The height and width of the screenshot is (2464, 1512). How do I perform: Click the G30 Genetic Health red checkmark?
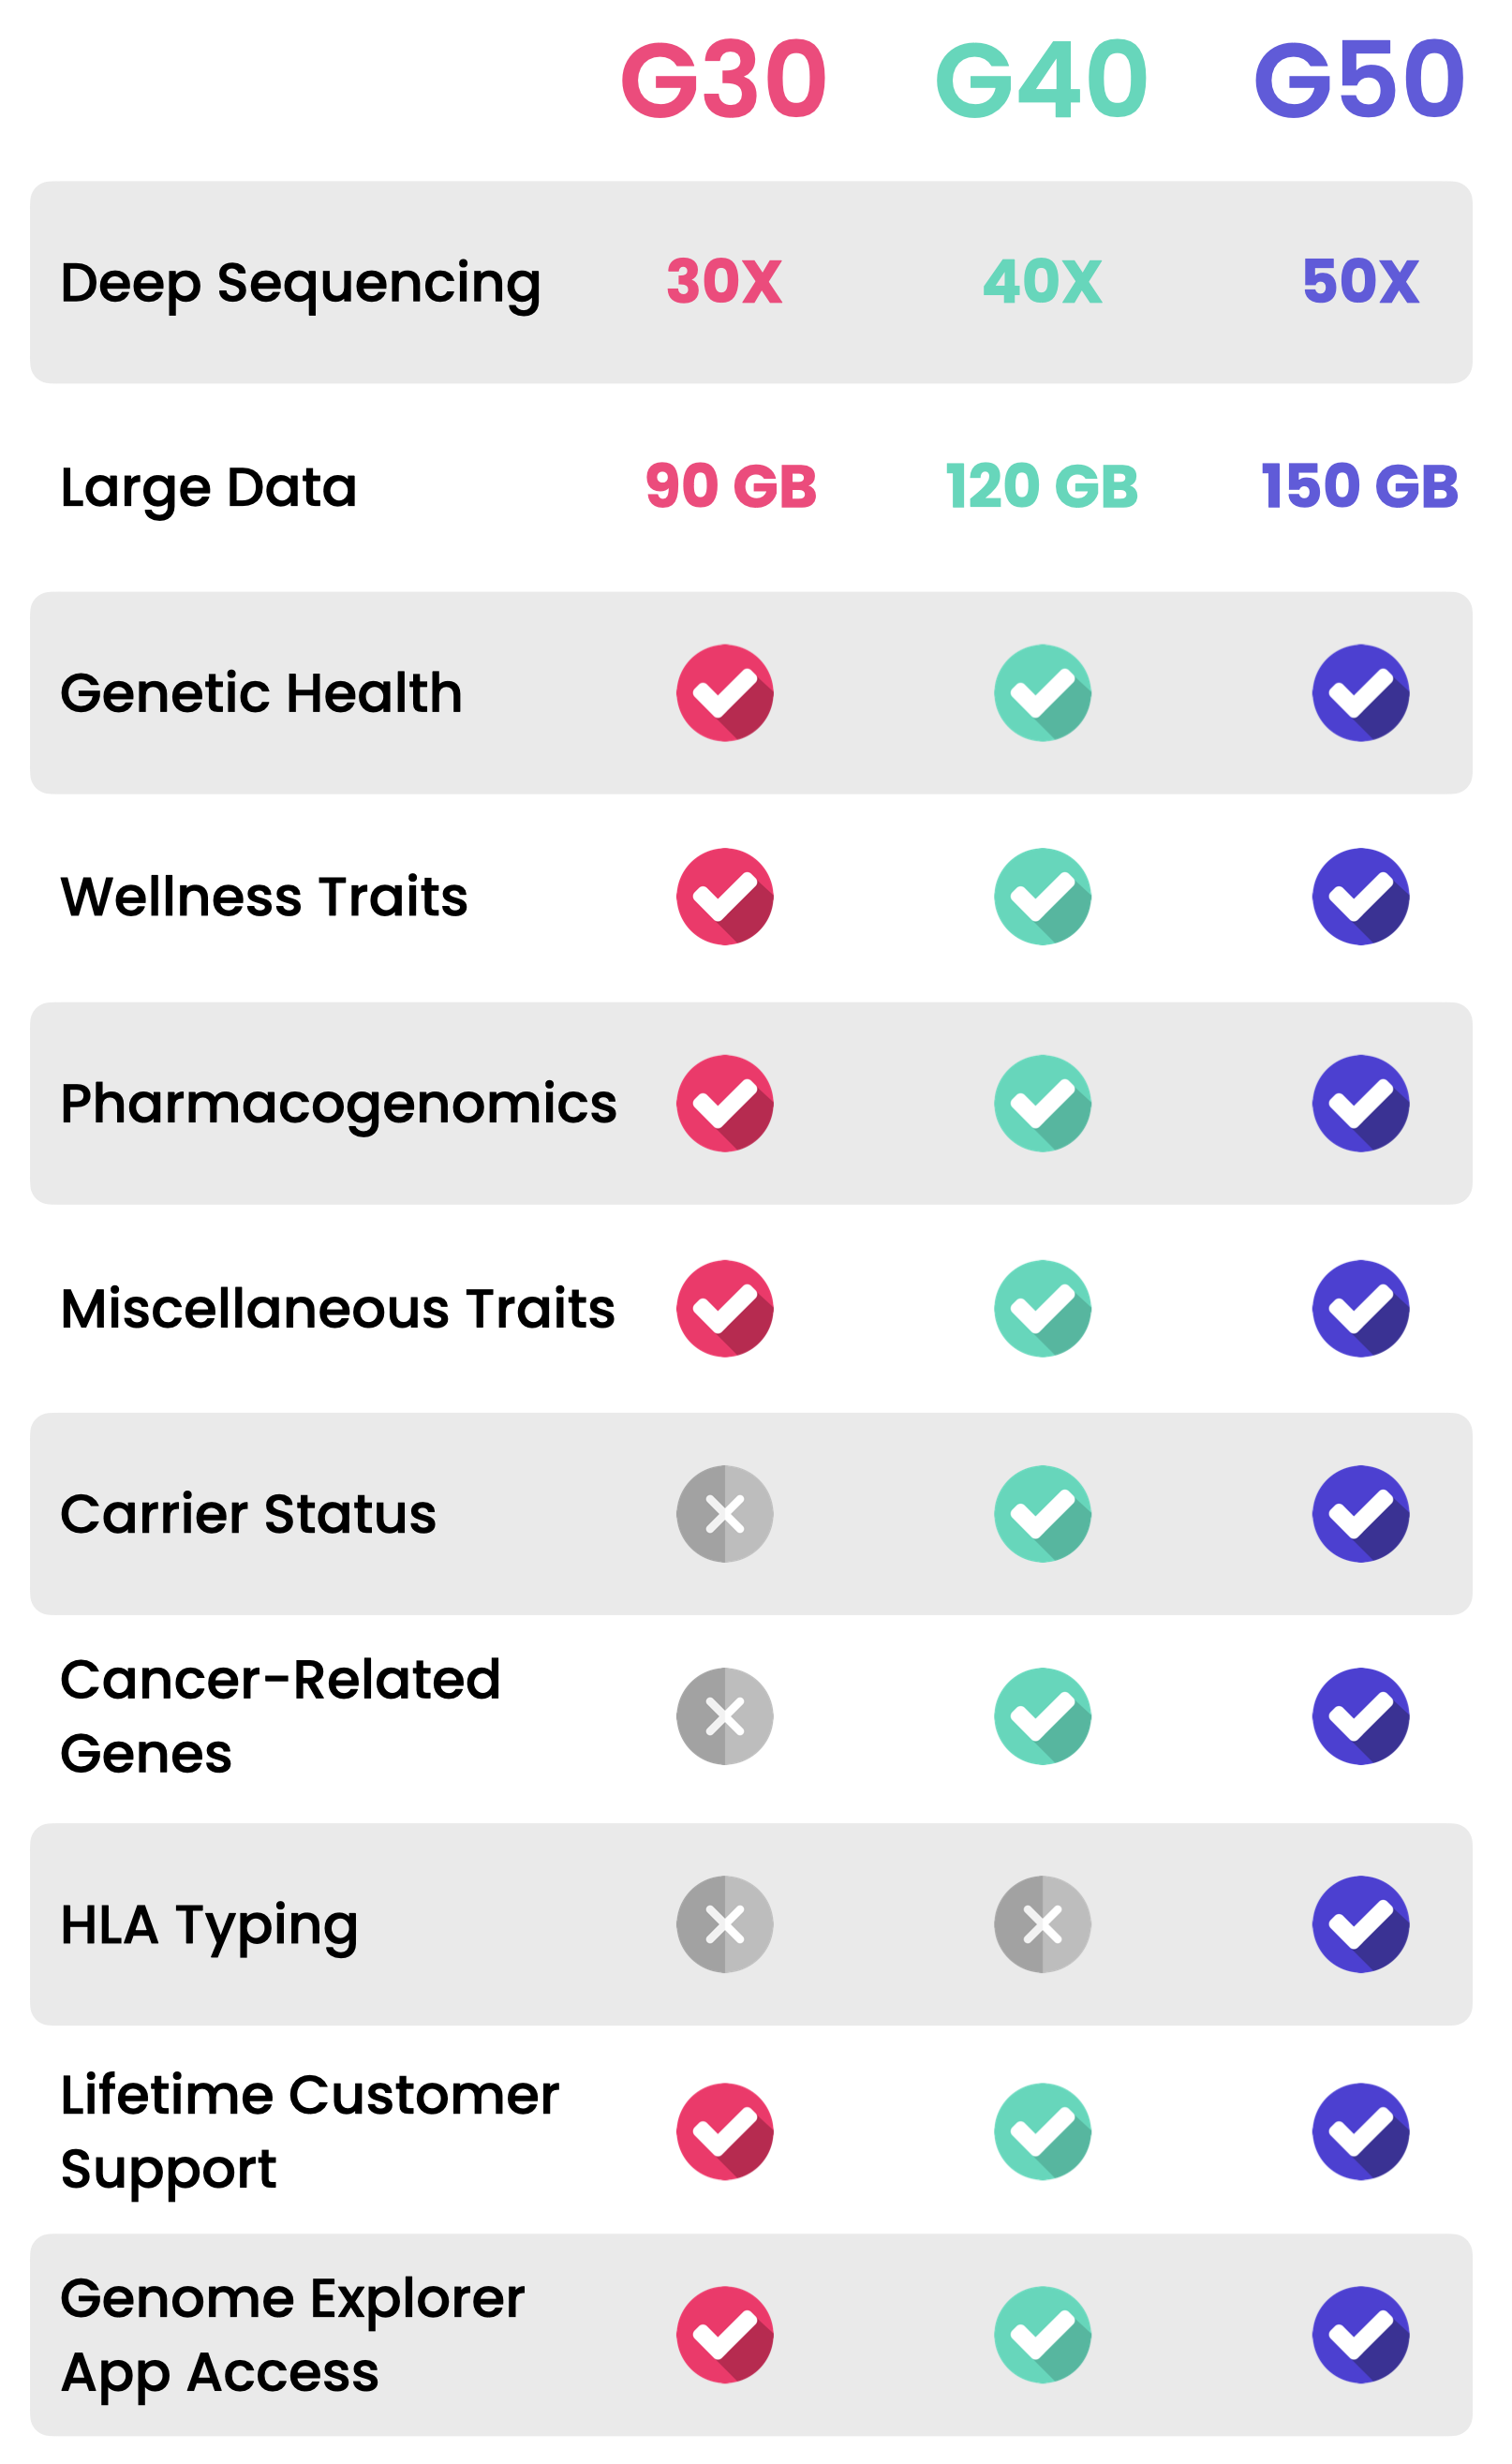(725, 693)
